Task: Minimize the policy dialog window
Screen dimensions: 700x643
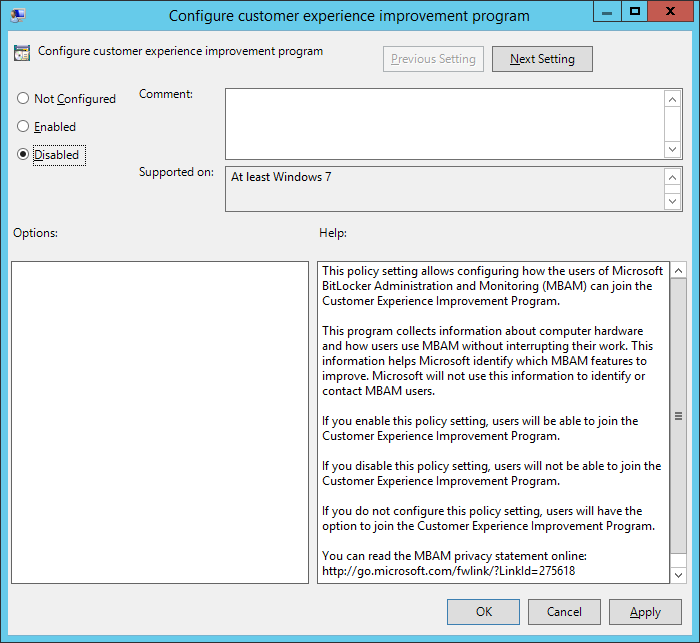Action: tap(607, 12)
